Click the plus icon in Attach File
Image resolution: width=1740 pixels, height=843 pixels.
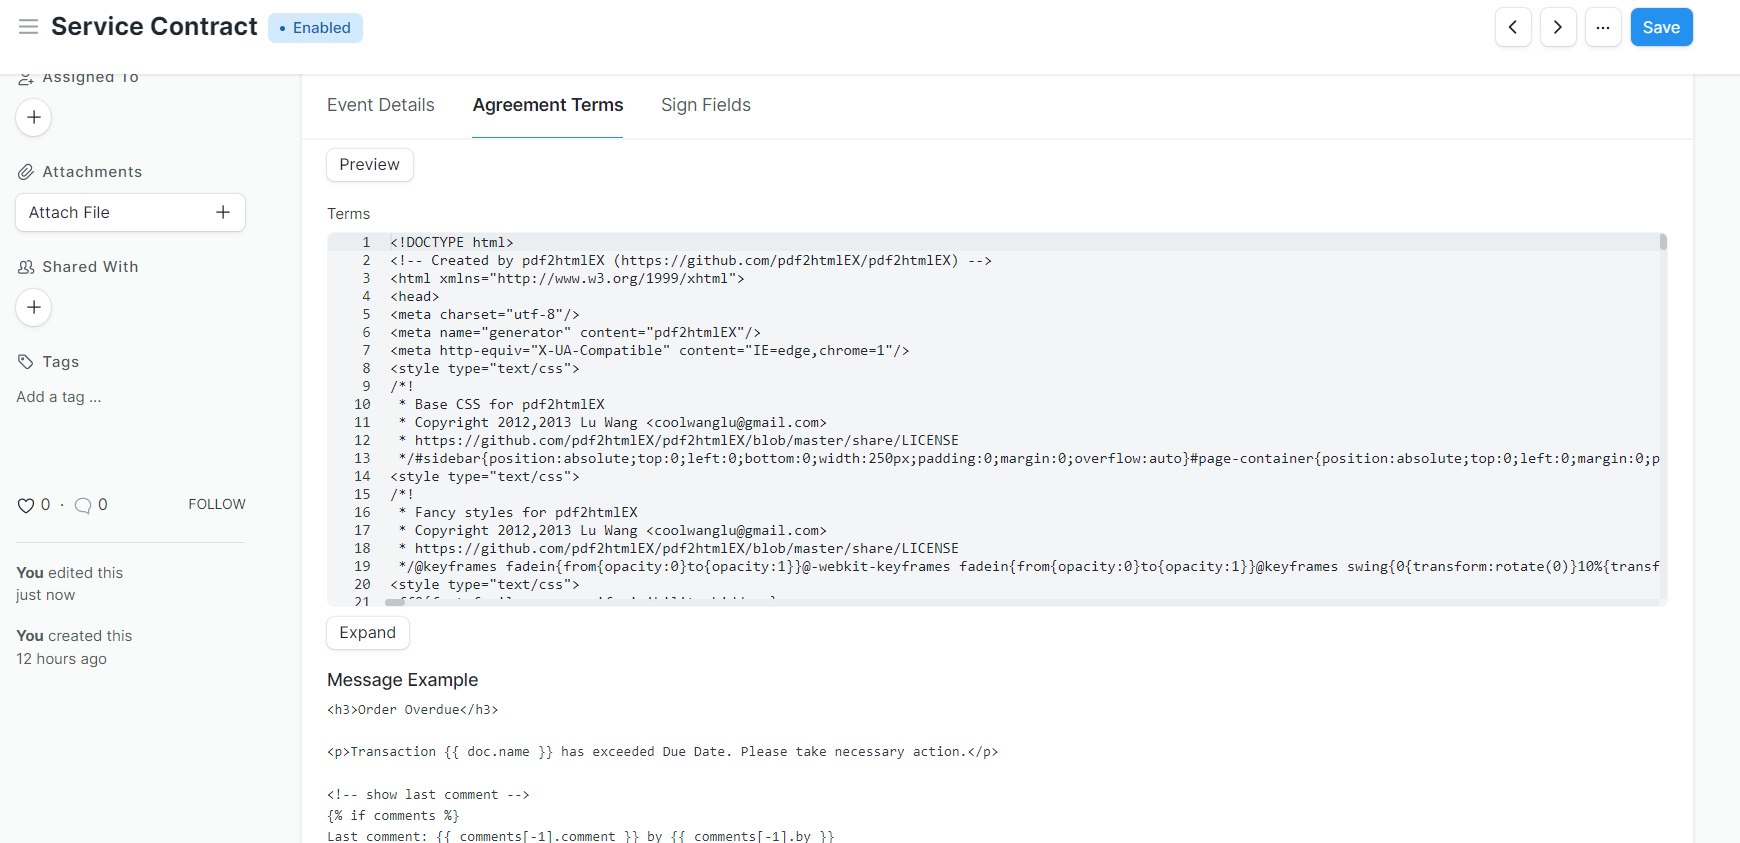223,212
